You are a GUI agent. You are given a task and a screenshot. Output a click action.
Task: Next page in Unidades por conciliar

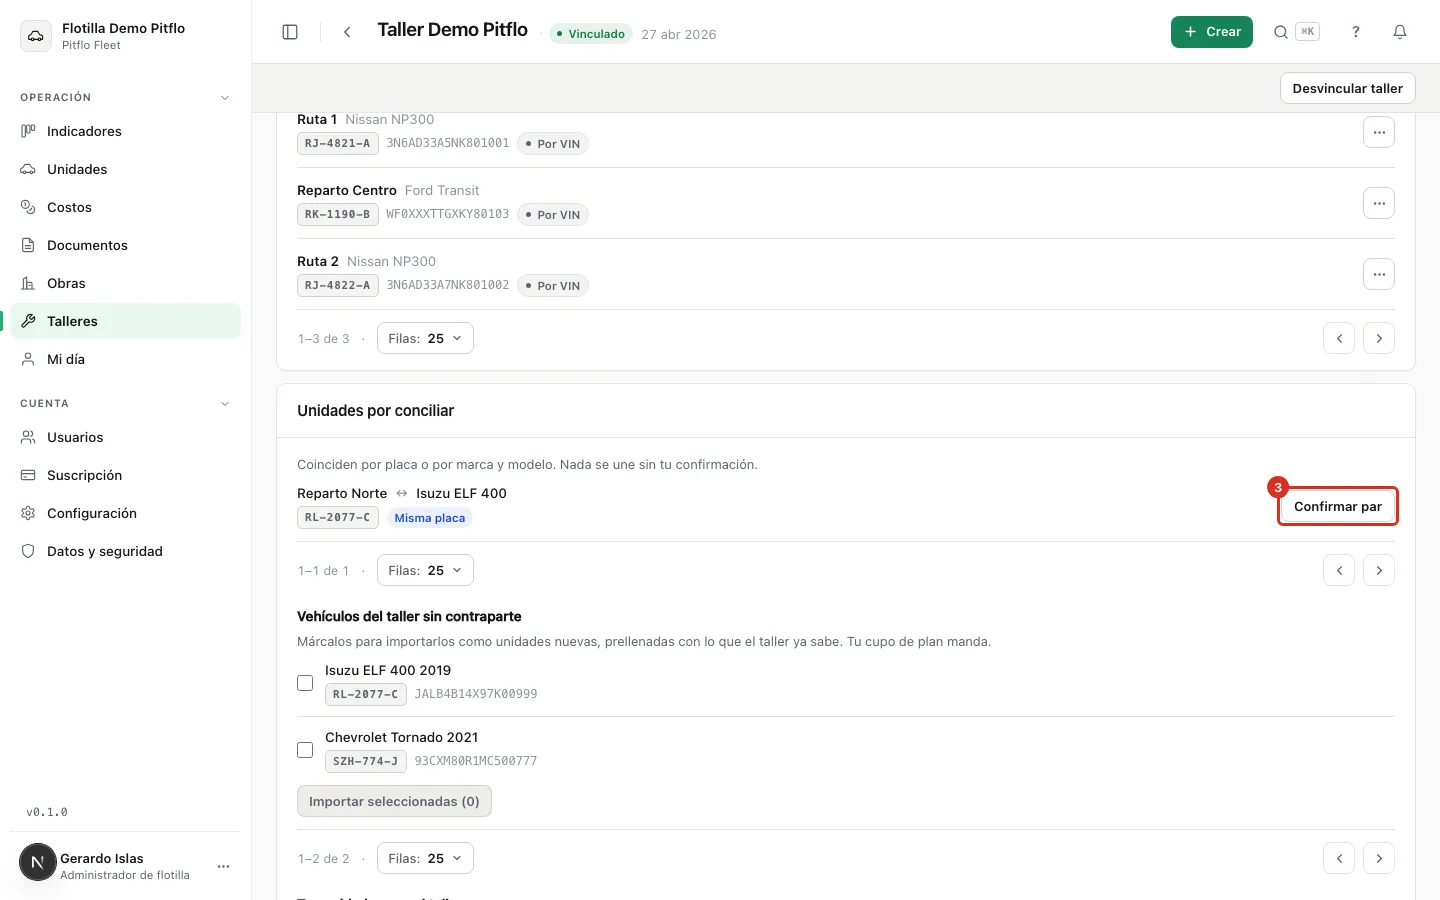coord(1379,570)
